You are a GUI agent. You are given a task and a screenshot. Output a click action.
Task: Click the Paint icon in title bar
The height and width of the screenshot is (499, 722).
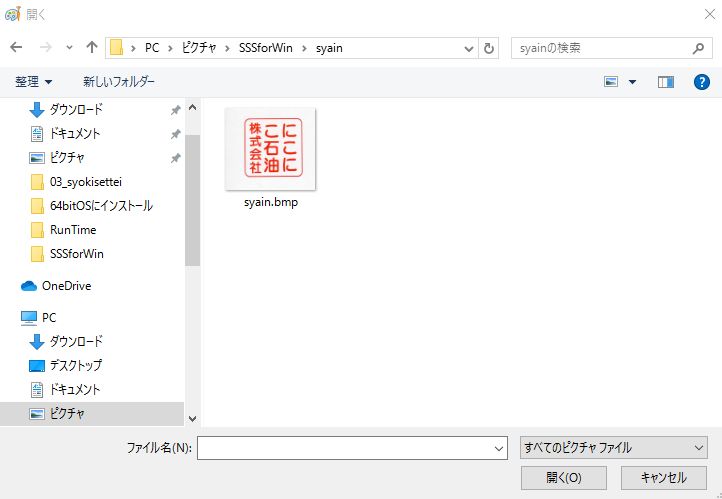pyautogui.click(x=12, y=14)
